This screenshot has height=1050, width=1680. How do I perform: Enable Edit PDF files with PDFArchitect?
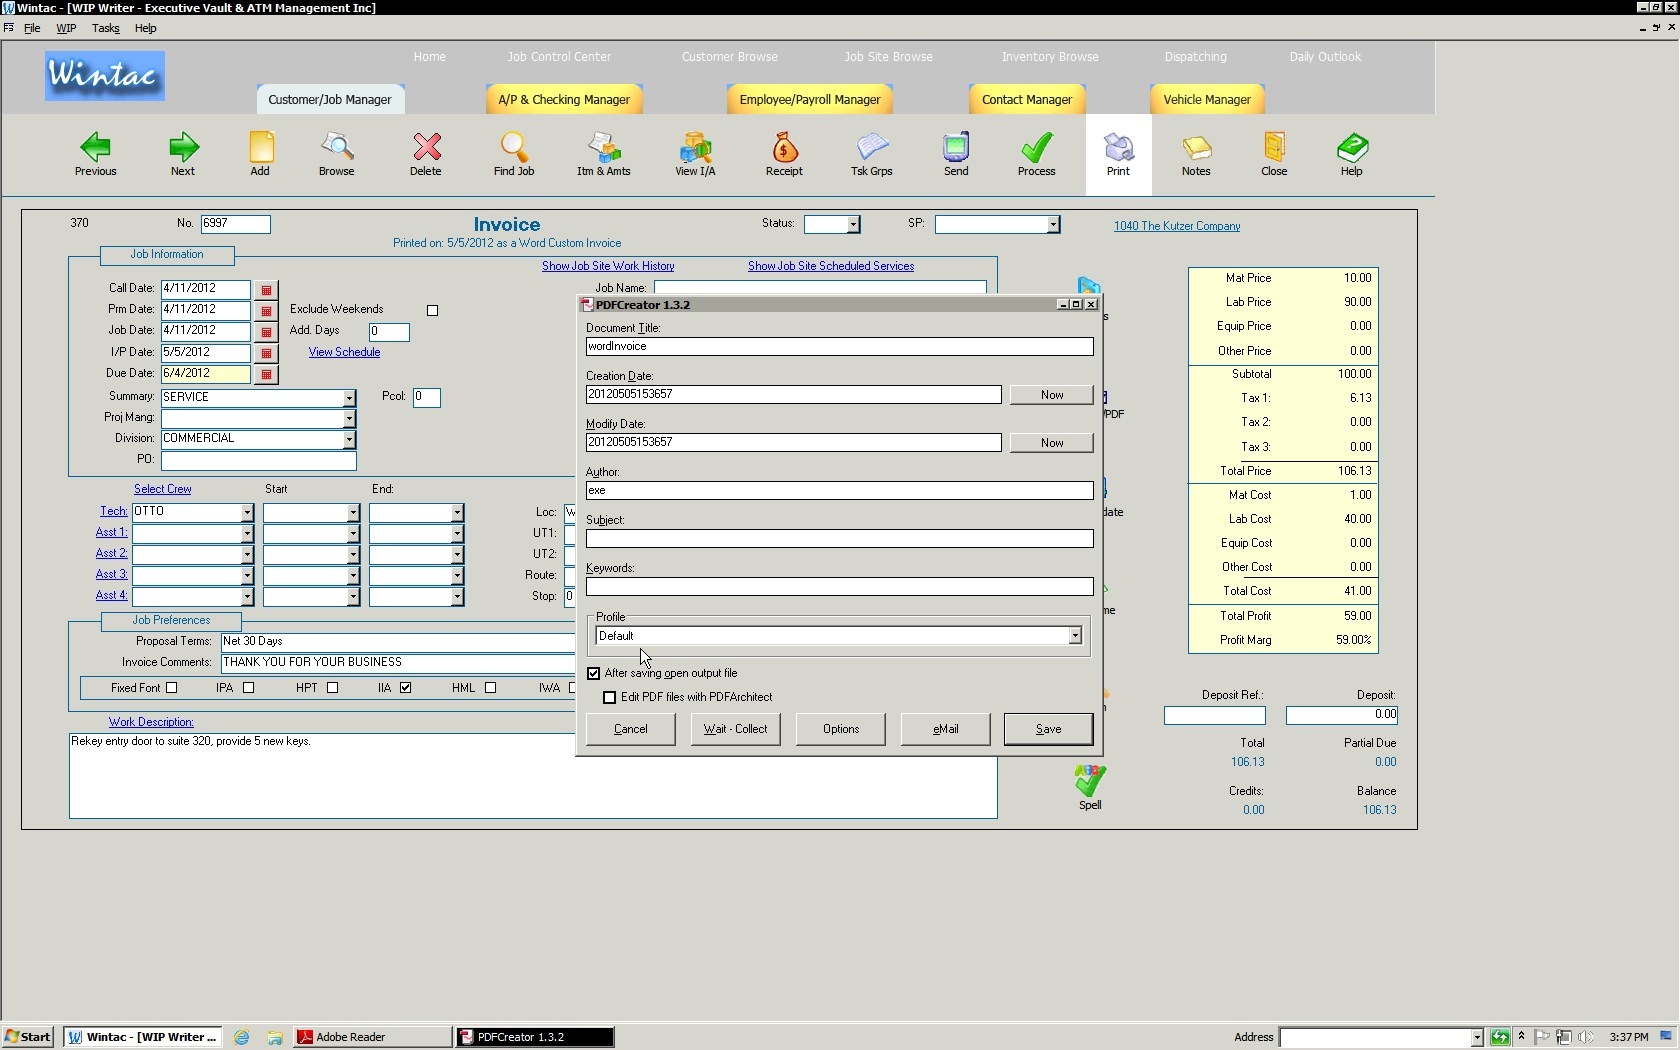[x=609, y=697]
